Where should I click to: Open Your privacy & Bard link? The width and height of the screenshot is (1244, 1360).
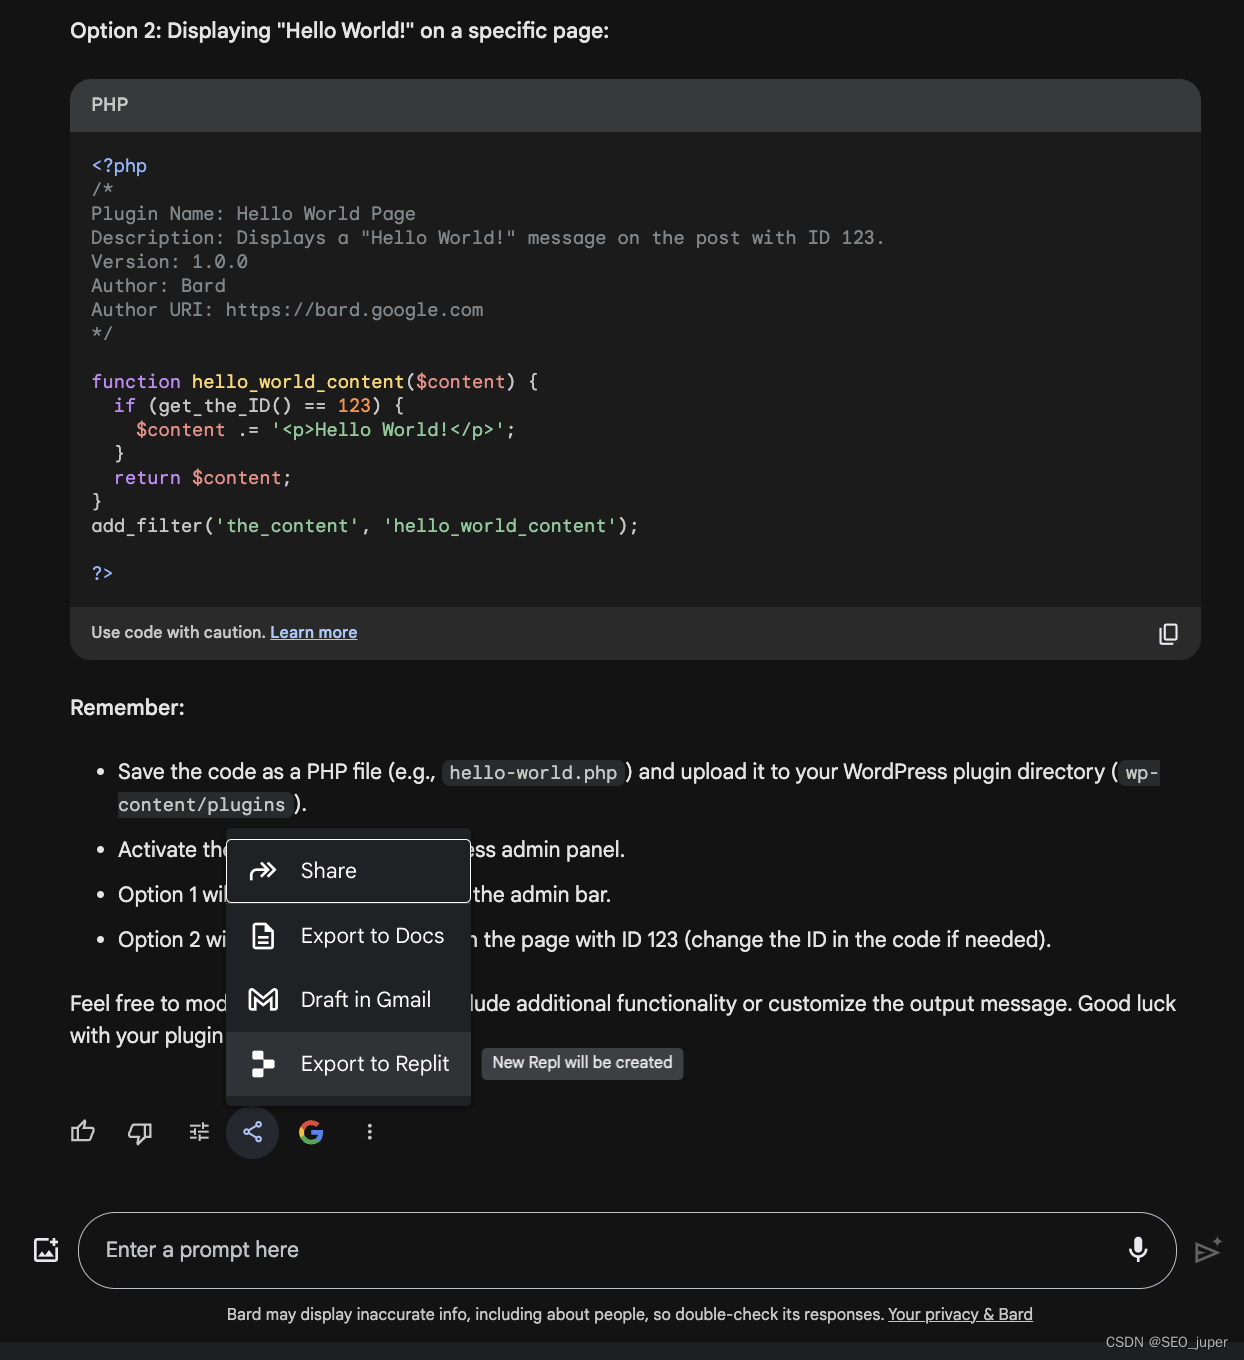[x=960, y=1314]
